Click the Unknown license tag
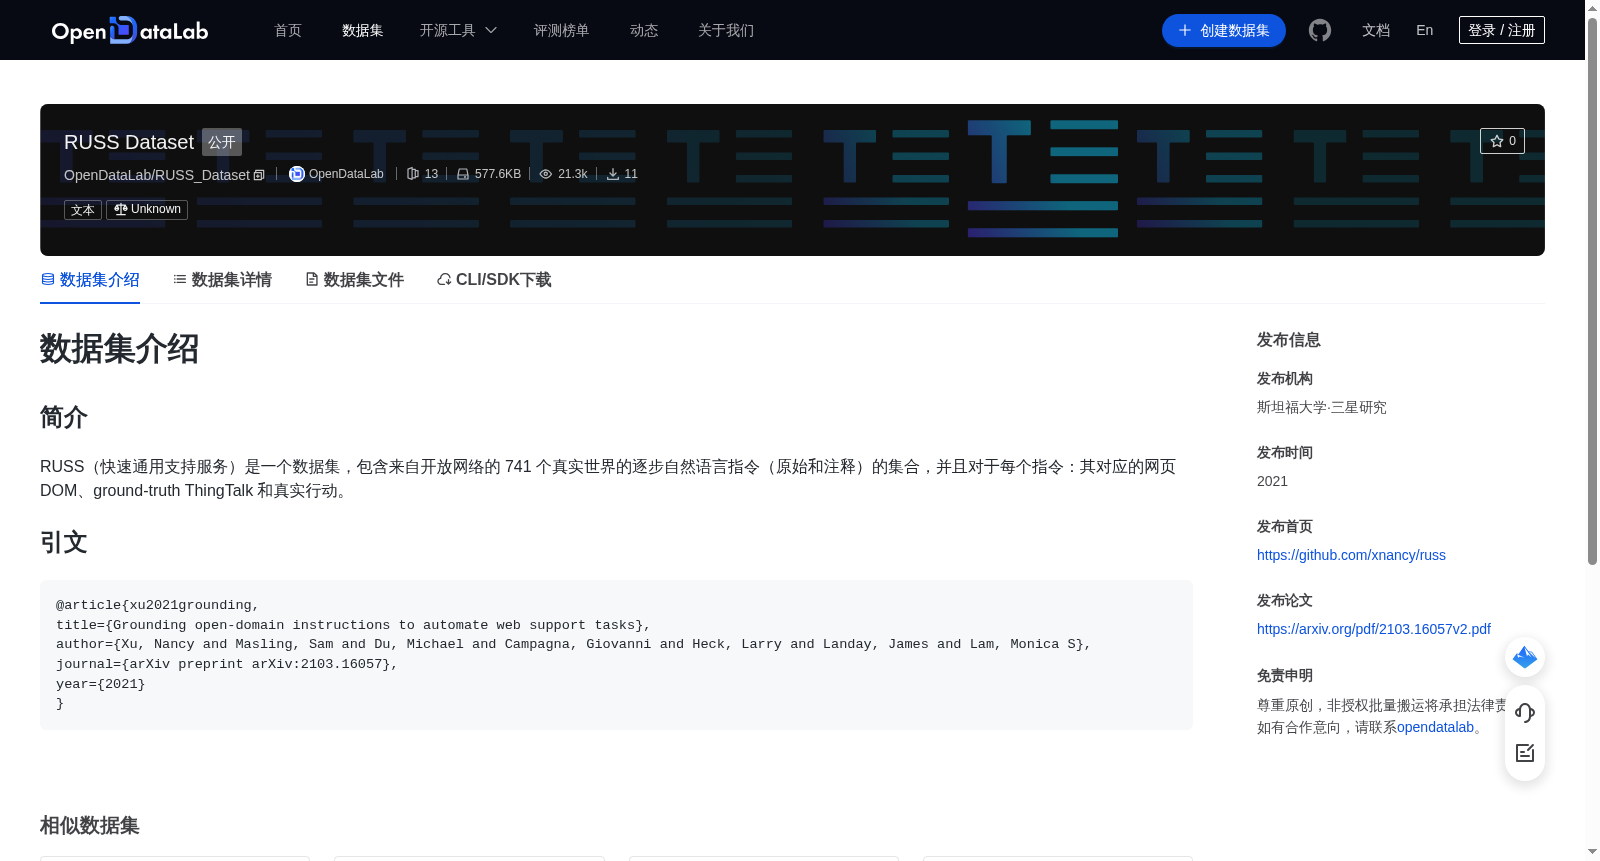This screenshot has height=861, width=1600. (x=147, y=210)
